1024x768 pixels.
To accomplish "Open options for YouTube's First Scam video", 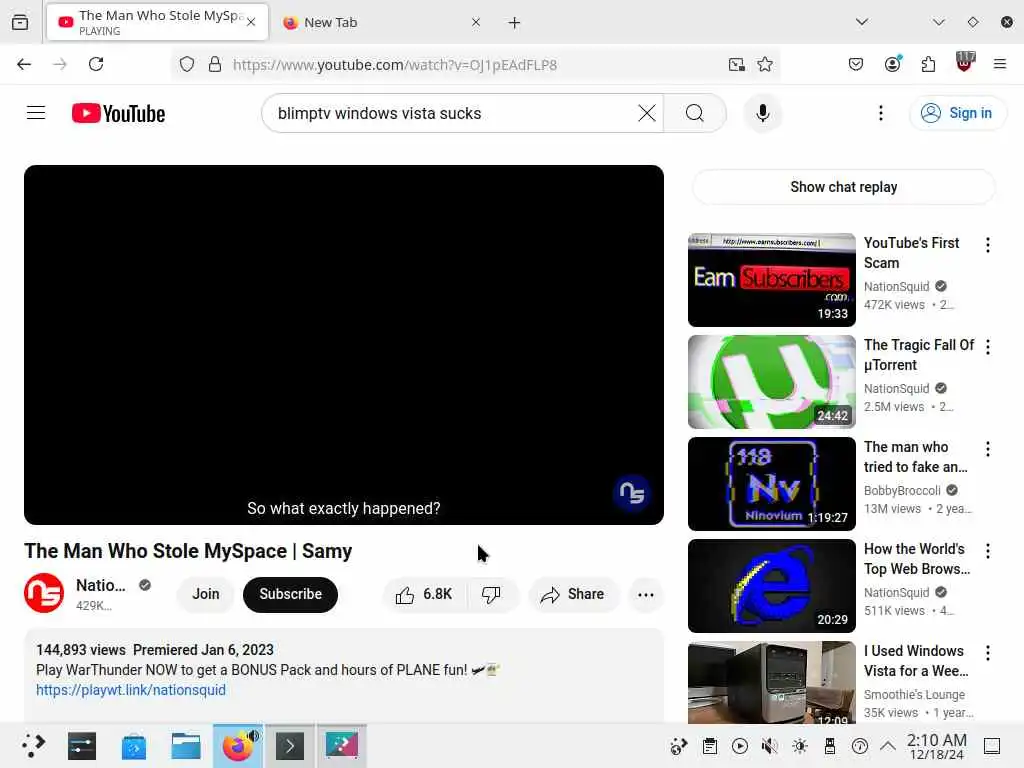I will point(987,245).
